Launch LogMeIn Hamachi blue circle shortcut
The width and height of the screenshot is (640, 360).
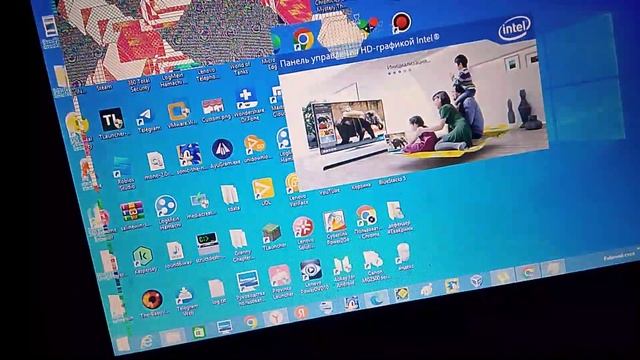(166, 207)
